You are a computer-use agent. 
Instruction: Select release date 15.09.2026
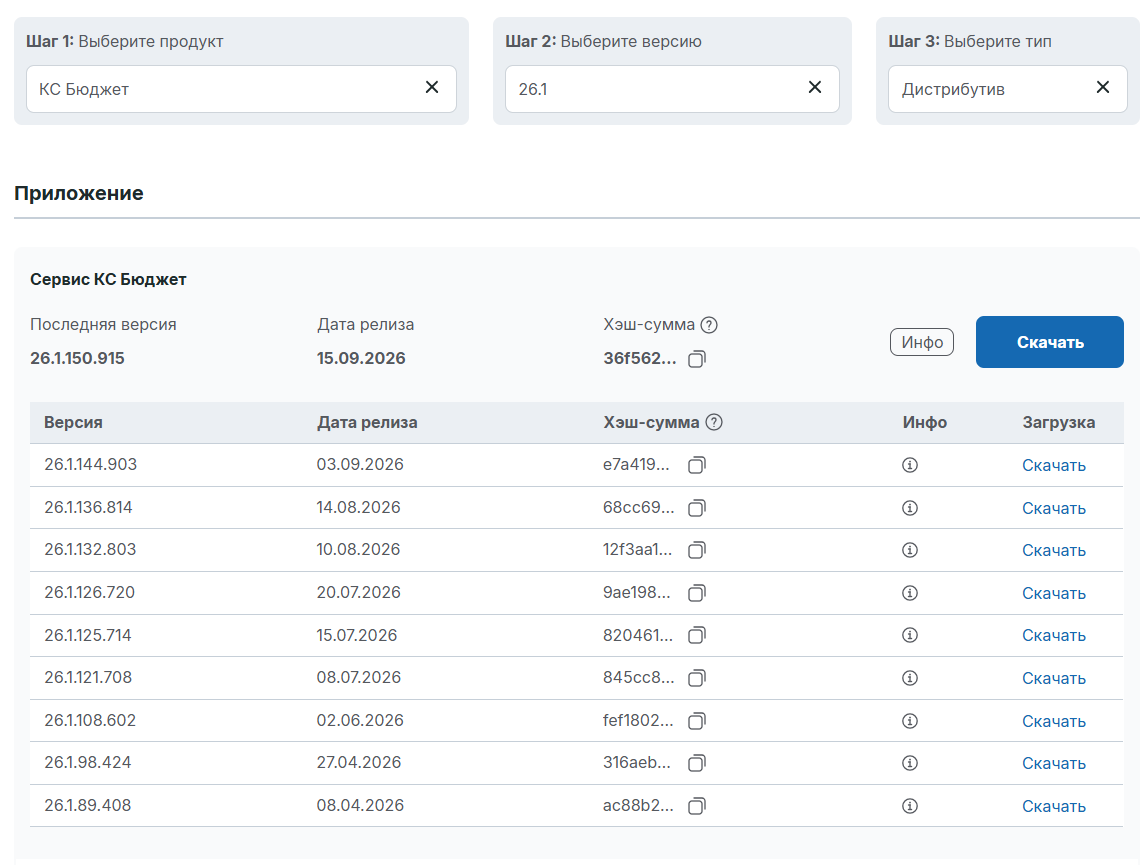click(361, 359)
